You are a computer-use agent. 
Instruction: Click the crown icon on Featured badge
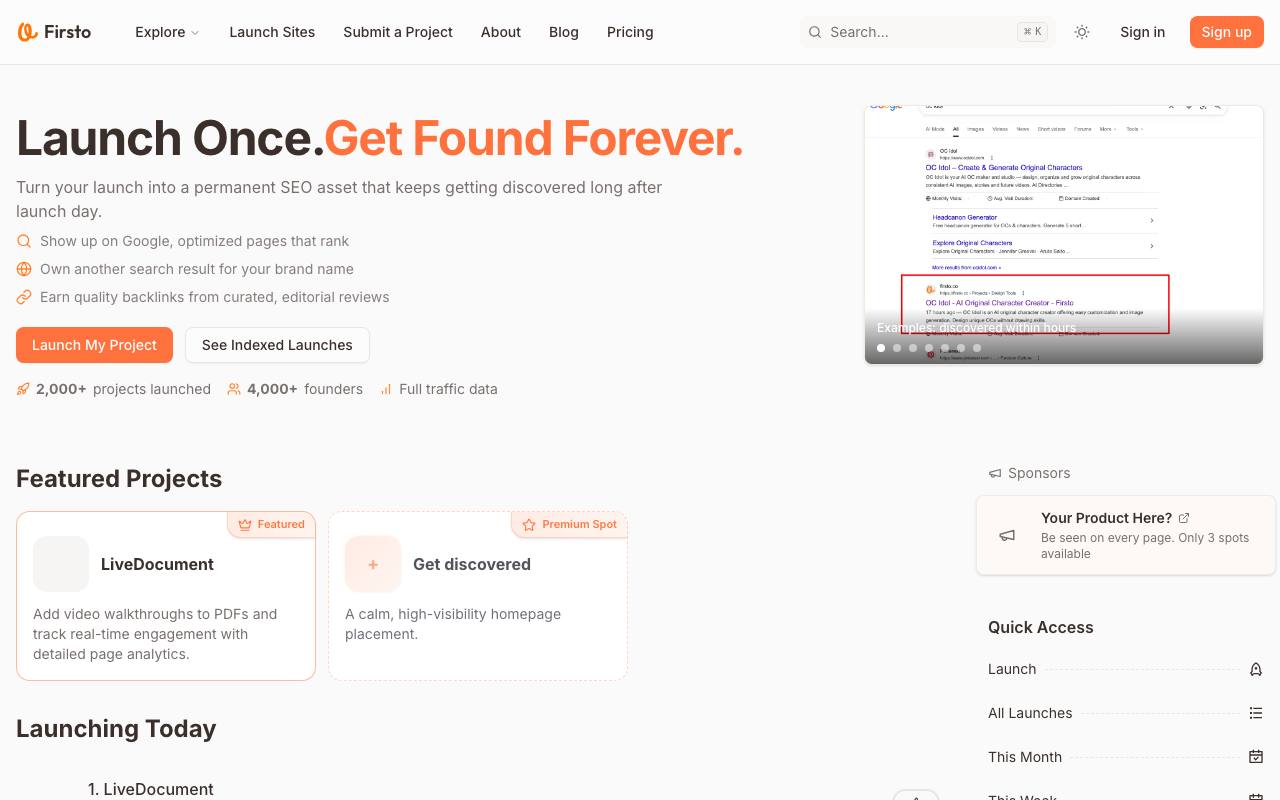point(245,524)
